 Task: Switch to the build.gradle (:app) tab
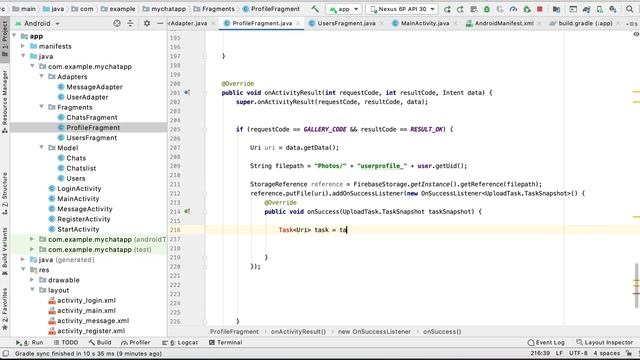tap(585, 23)
